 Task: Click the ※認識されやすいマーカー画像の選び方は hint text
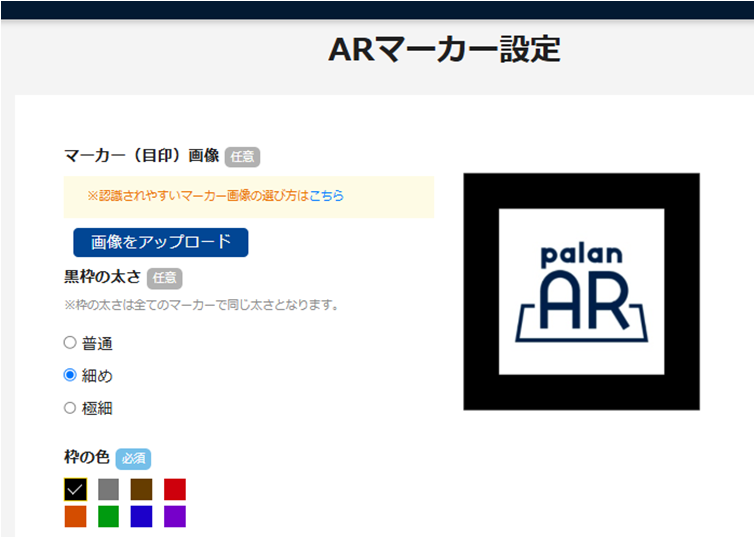(198, 196)
